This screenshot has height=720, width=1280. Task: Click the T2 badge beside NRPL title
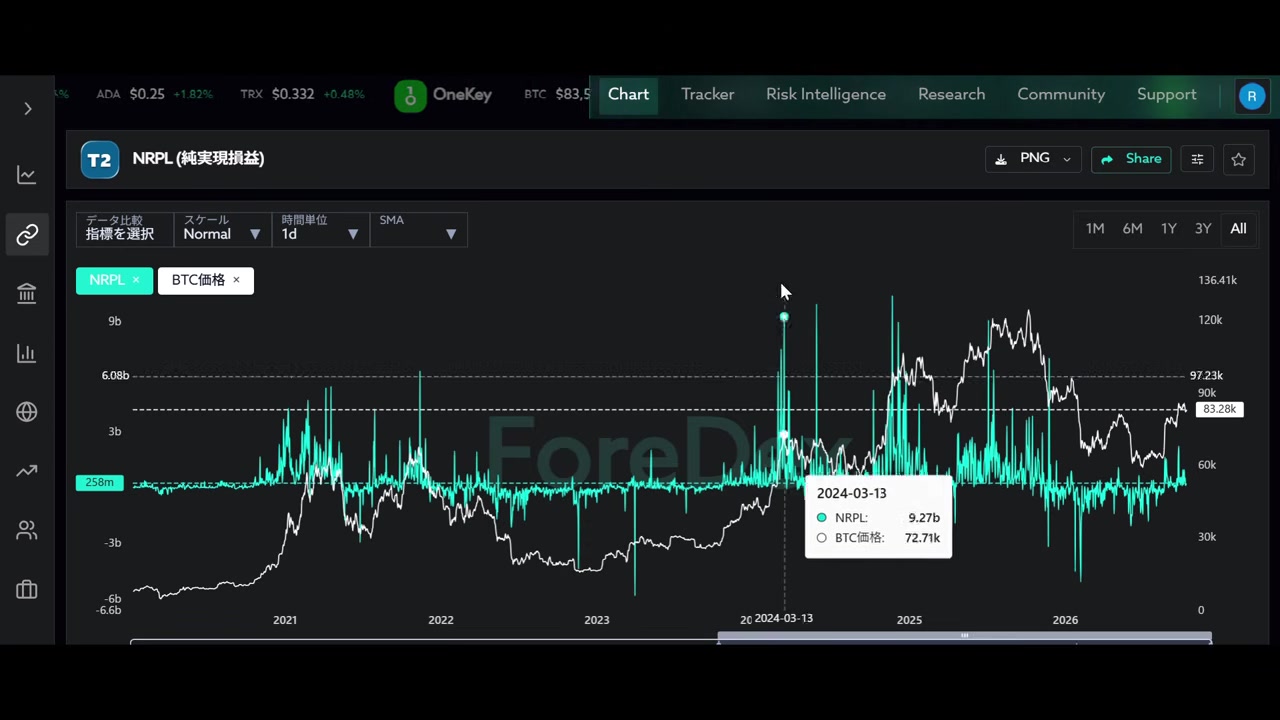pos(100,159)
